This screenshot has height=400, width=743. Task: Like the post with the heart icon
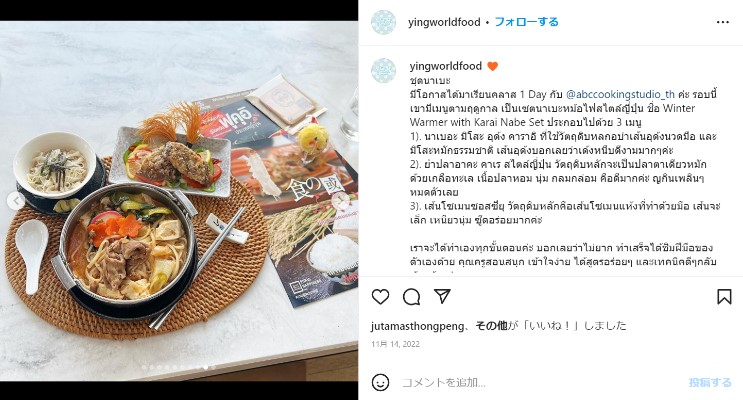(380, 297)
